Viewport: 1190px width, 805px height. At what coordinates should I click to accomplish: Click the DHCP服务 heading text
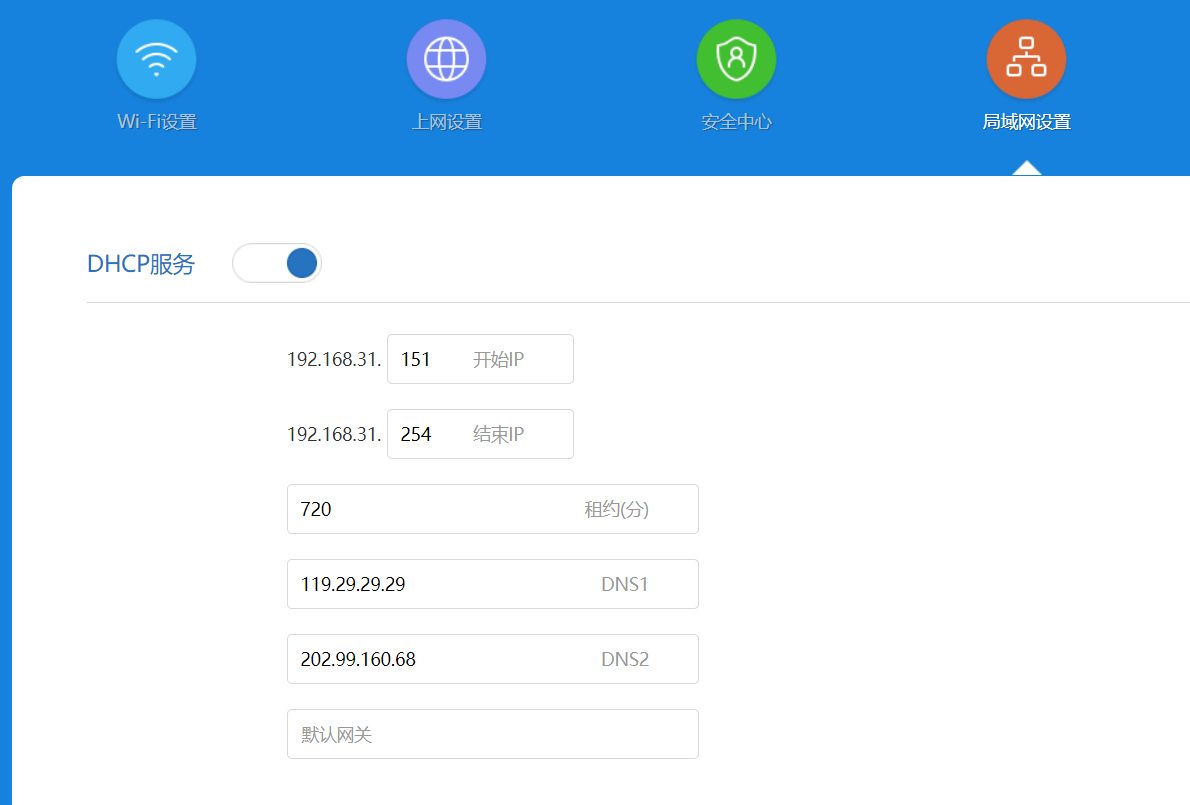141,264
